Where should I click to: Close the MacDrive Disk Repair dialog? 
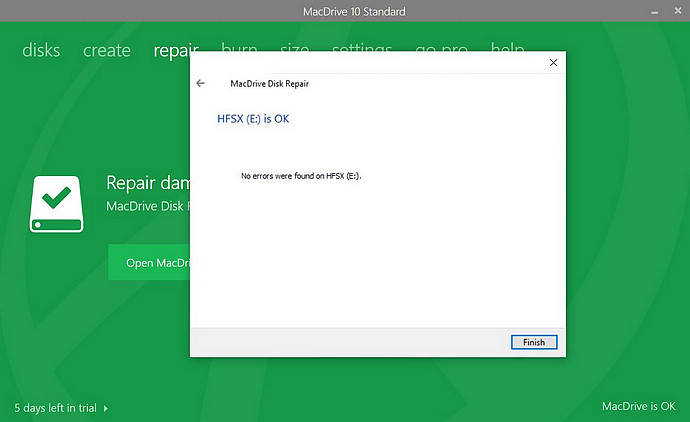tap(553, 63)
